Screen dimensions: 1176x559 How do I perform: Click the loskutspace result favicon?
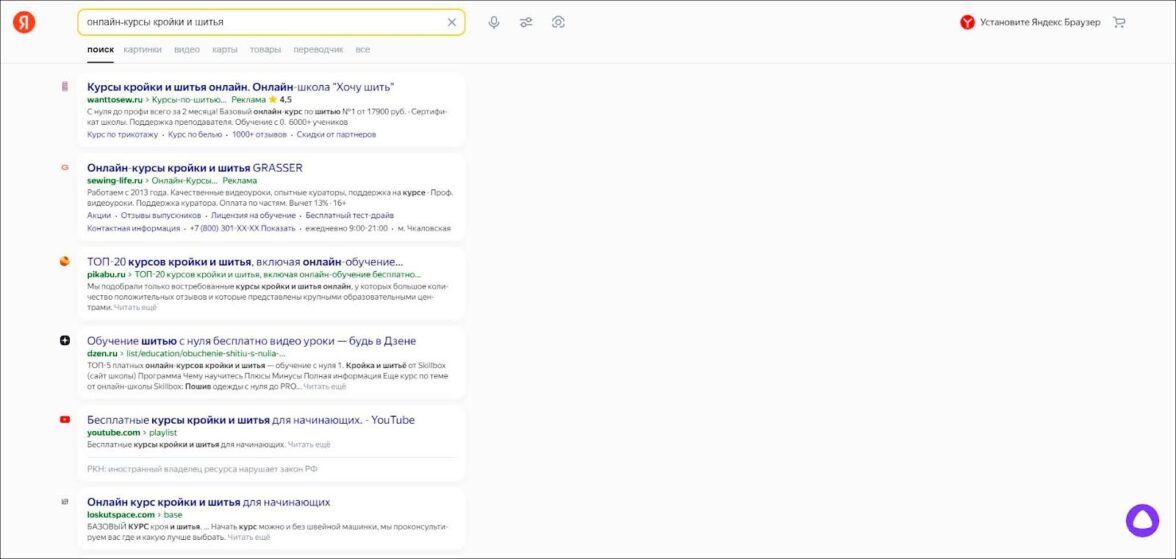point(64,501)
